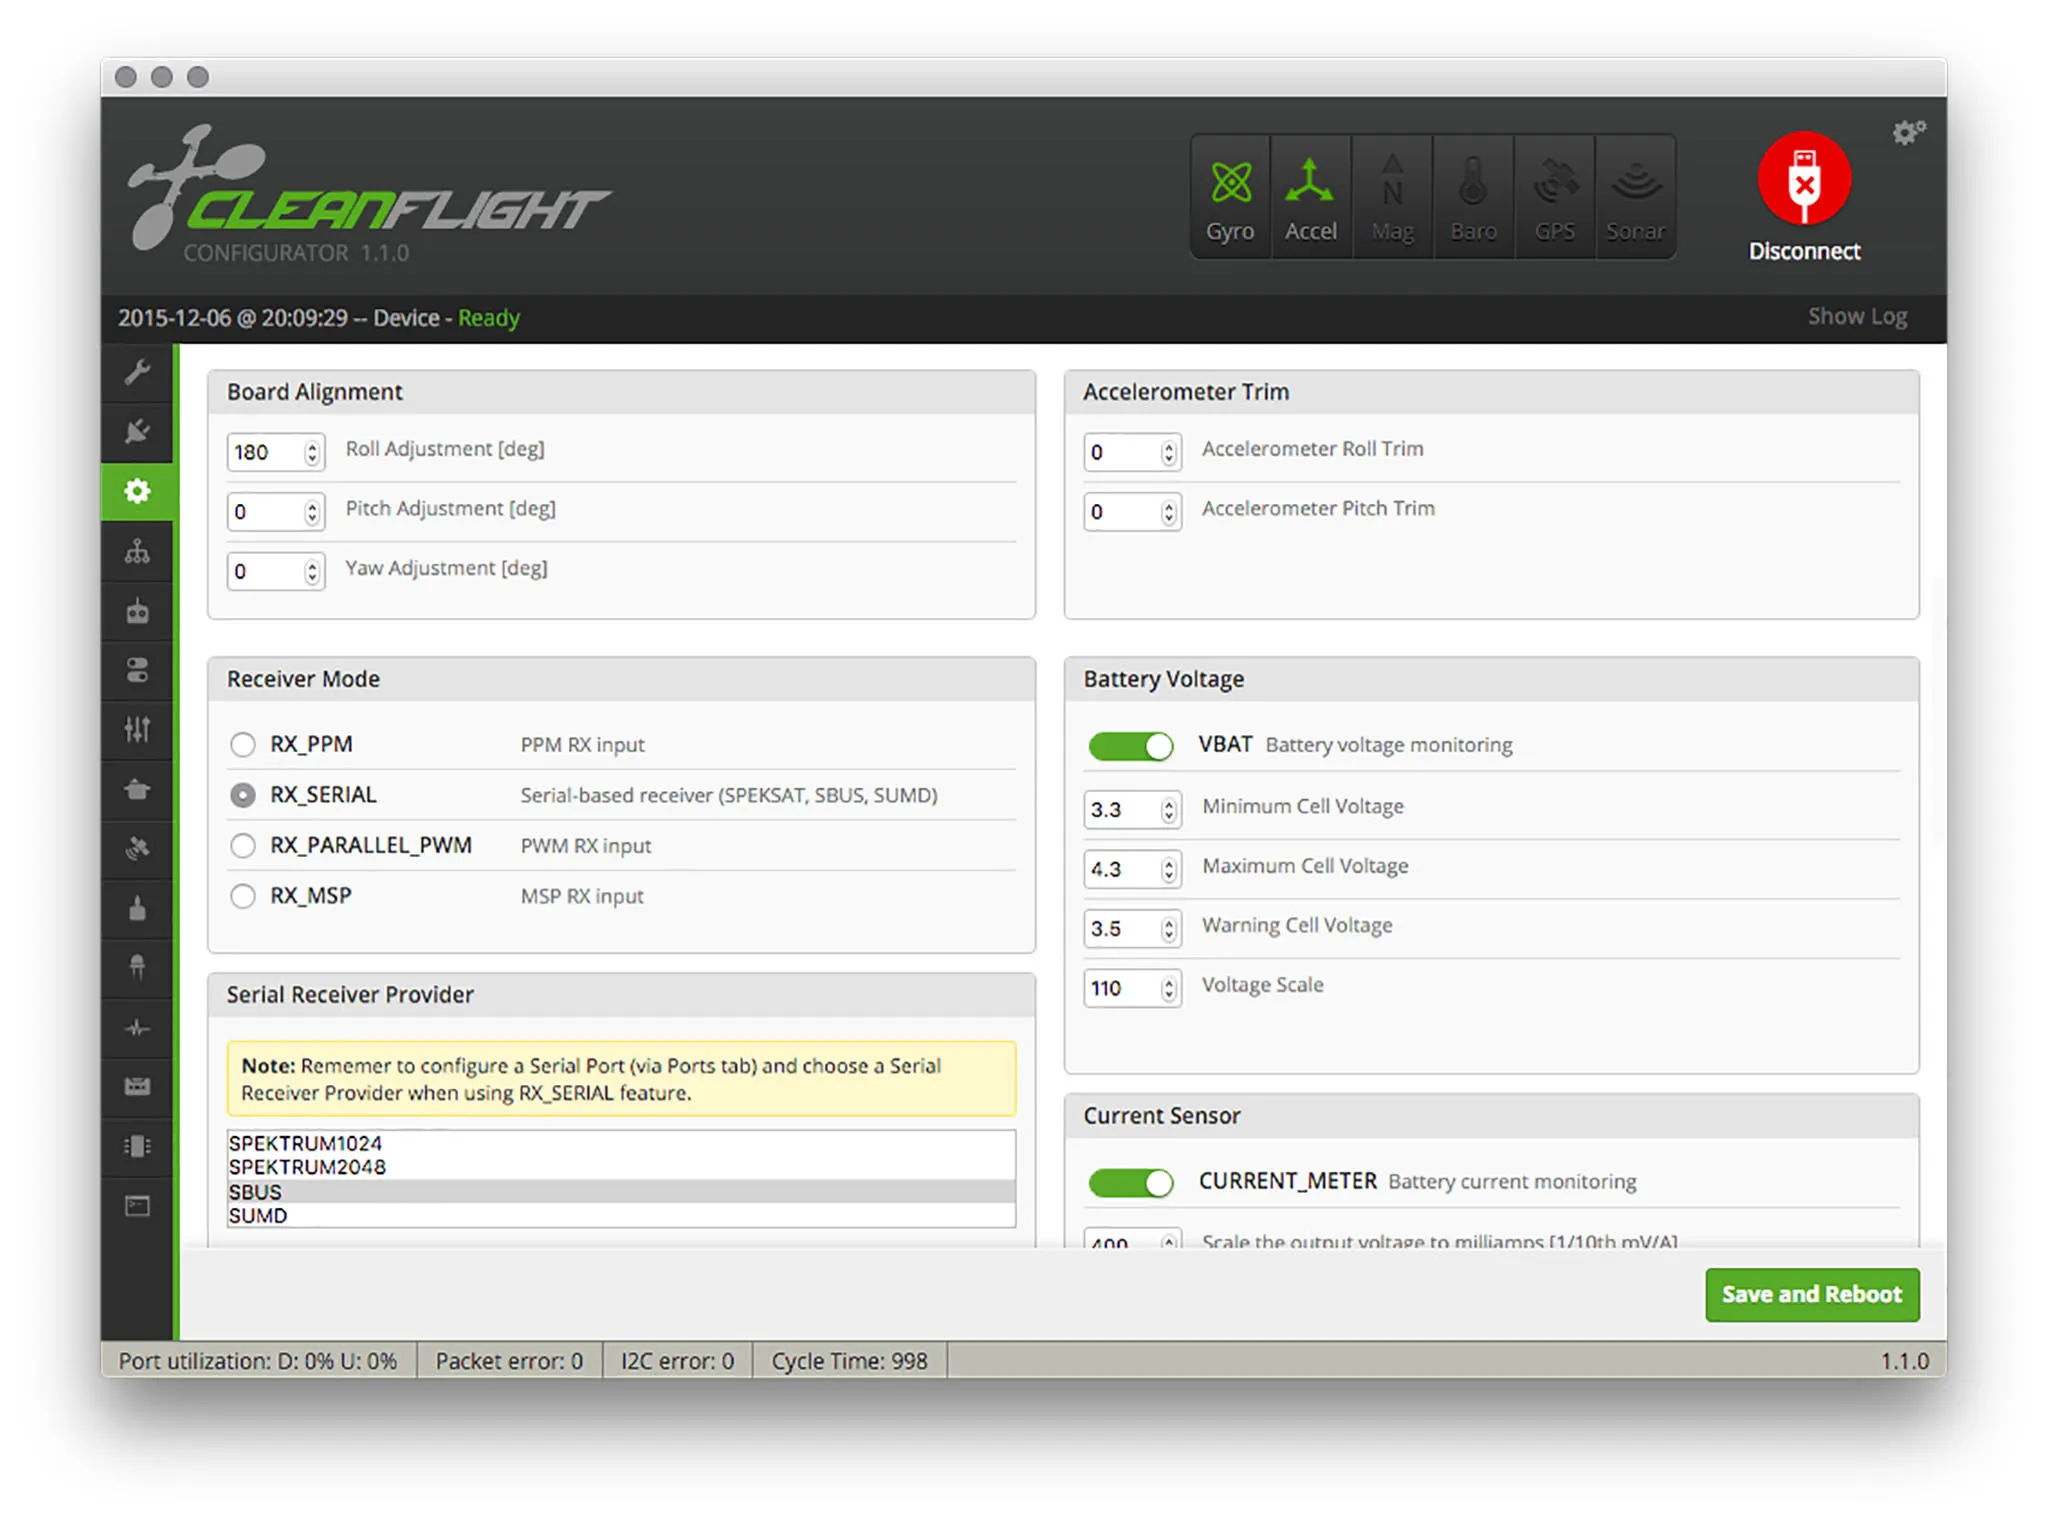Screen dimensions: 2048x1522
Task: Disable VBAT battery voltage monitoring toggle
Action: click(1130, 746)
